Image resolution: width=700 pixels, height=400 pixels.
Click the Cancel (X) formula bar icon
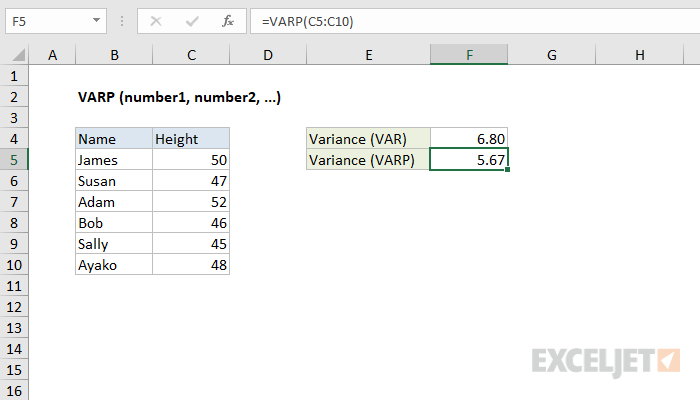coord(156,21)
